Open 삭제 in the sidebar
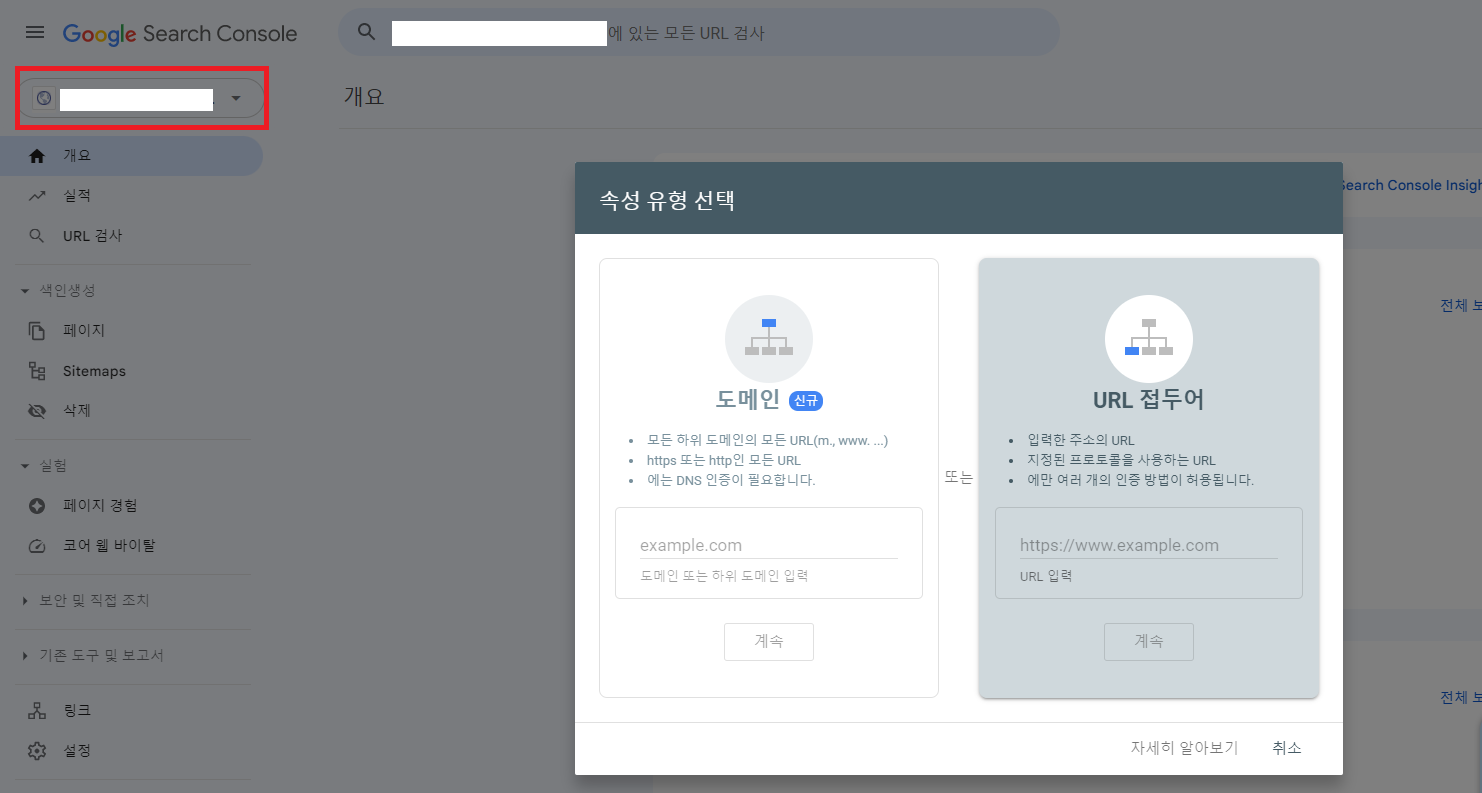 pyautogui.click(x=131, y=411)
